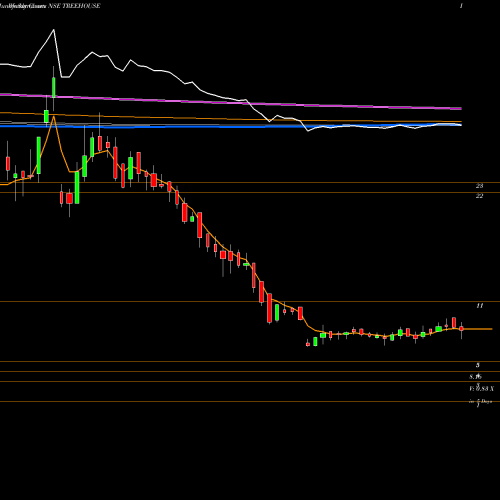Select the price axis label 11
The image size is (500, 500).
click(x=479, y=306)
